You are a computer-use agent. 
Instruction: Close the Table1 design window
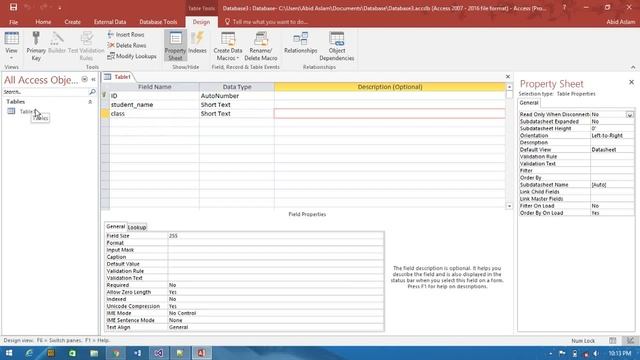(508, 77)
